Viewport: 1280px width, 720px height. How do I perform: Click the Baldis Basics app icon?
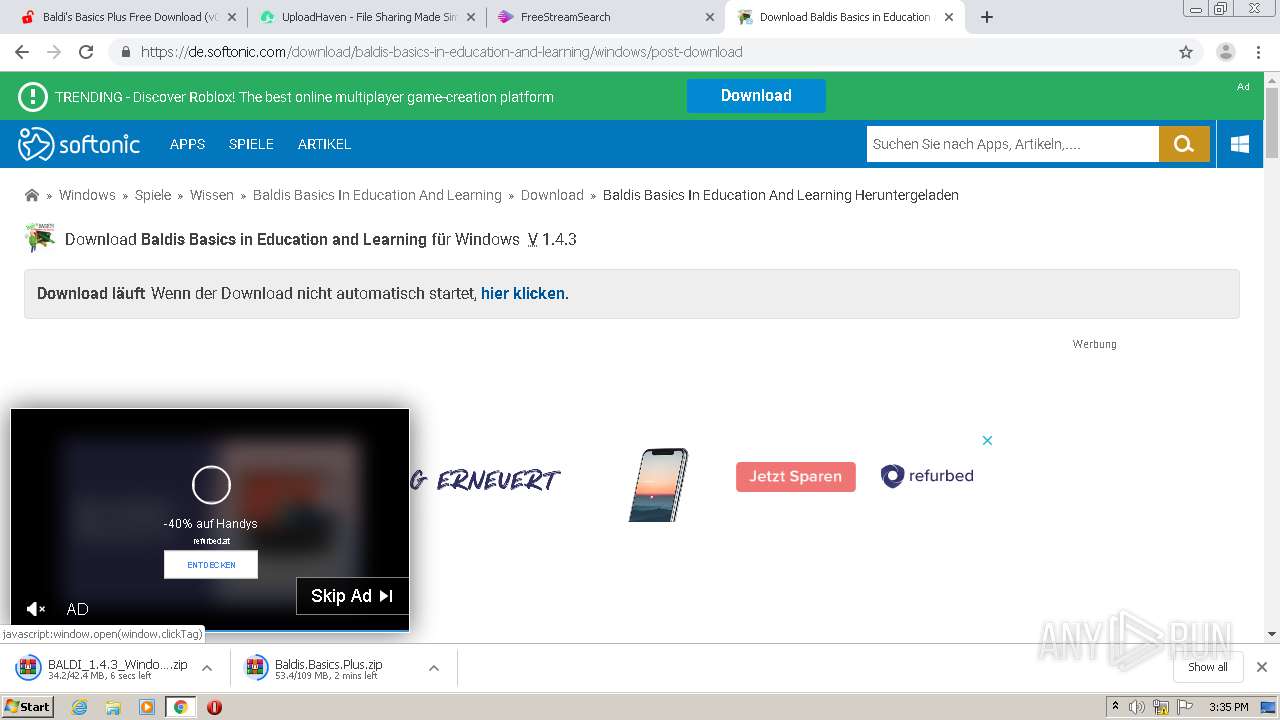tap(39, 238)
